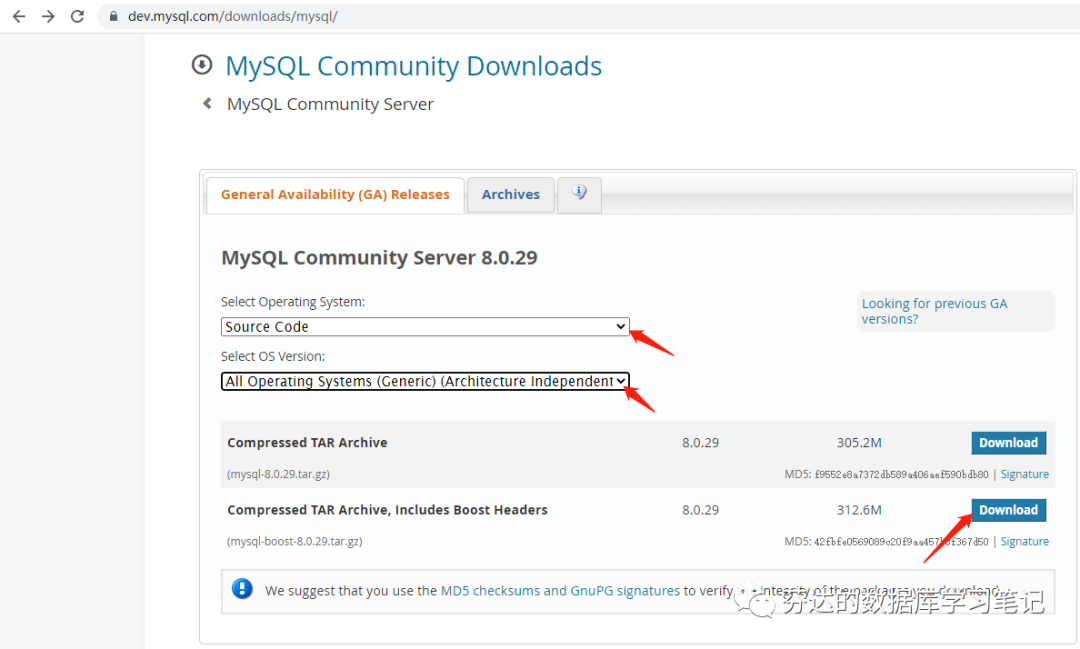Image resolution: width=1080 pixels, height=649 pixels.
Task: Go forward with the browser forward arrow
Action: [48, 16]
